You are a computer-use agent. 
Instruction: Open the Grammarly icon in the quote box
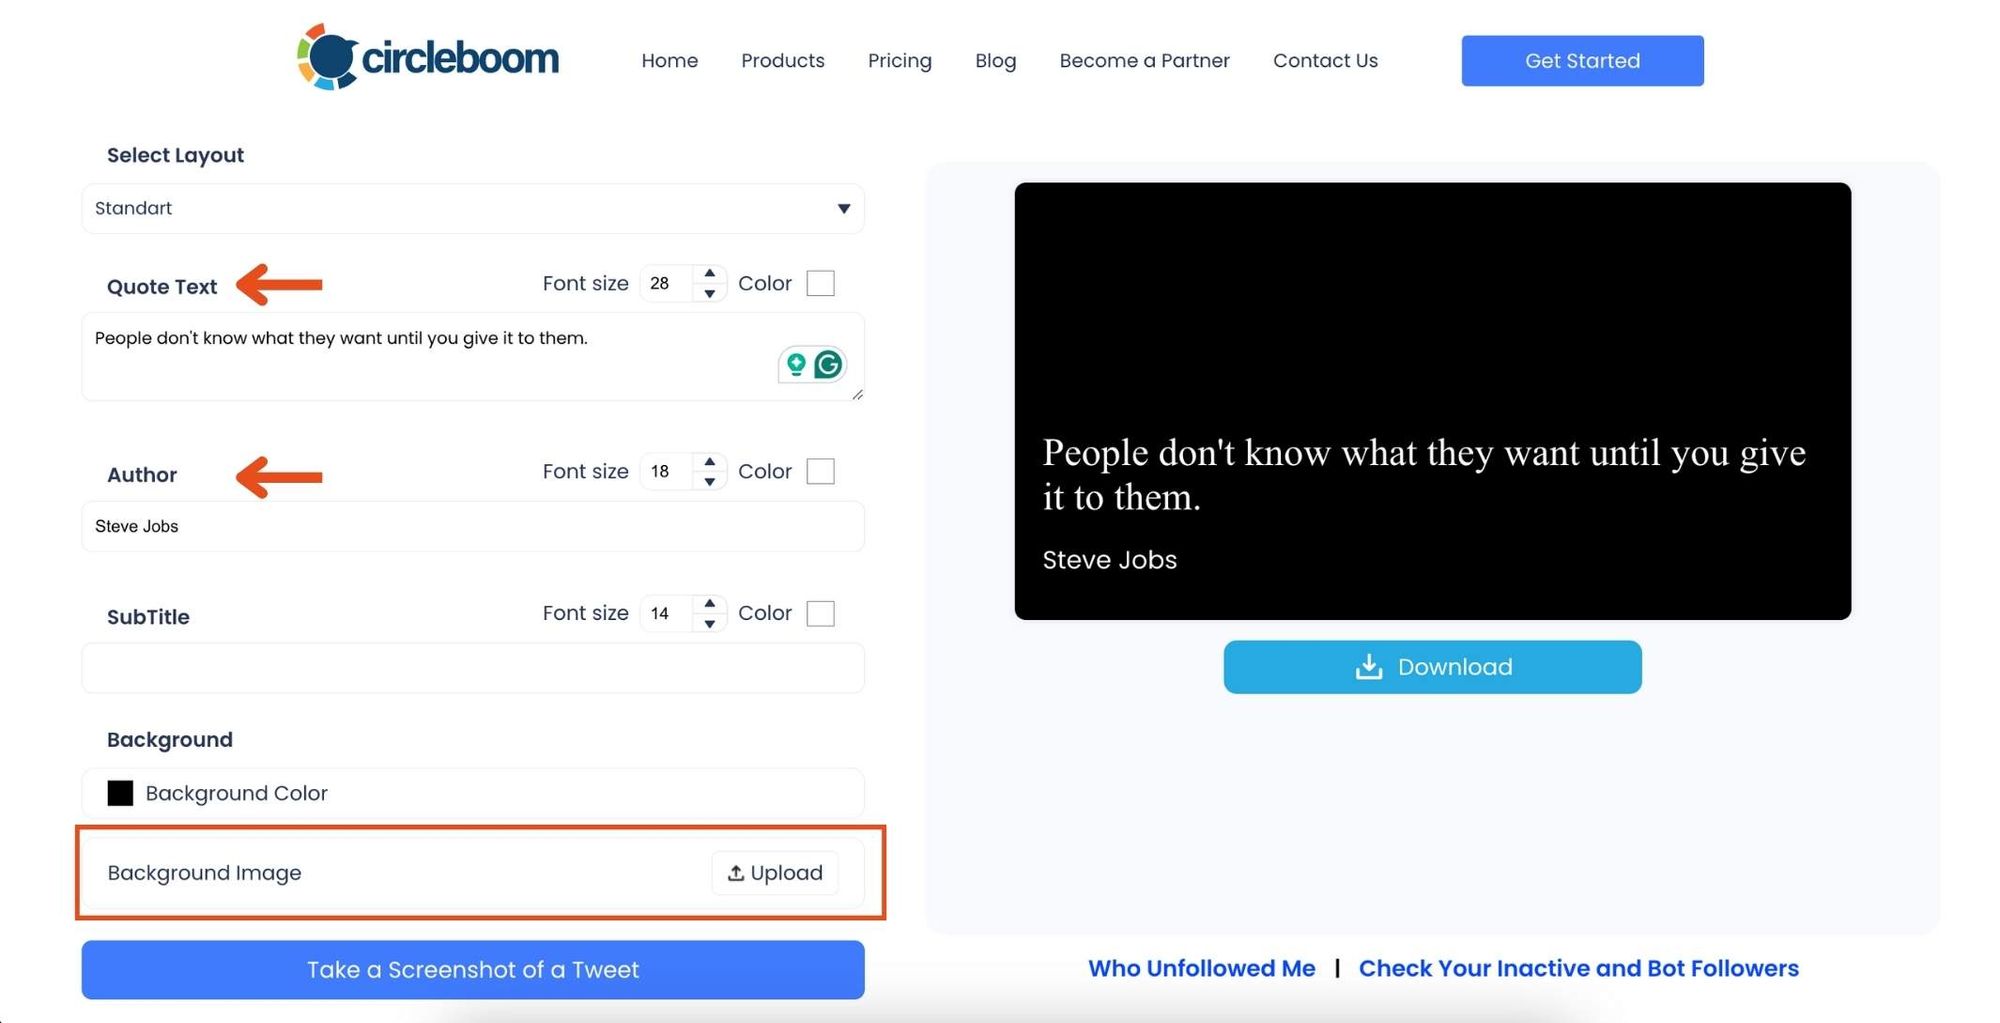coord(828,364)
